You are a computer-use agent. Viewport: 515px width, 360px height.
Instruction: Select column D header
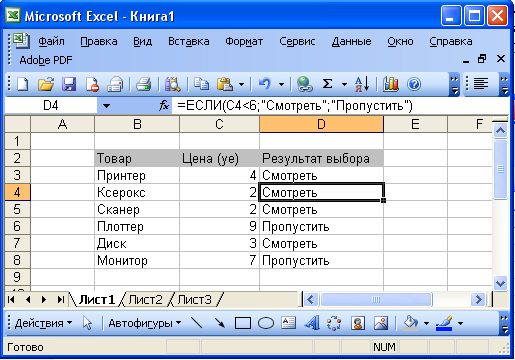[321, 124]
